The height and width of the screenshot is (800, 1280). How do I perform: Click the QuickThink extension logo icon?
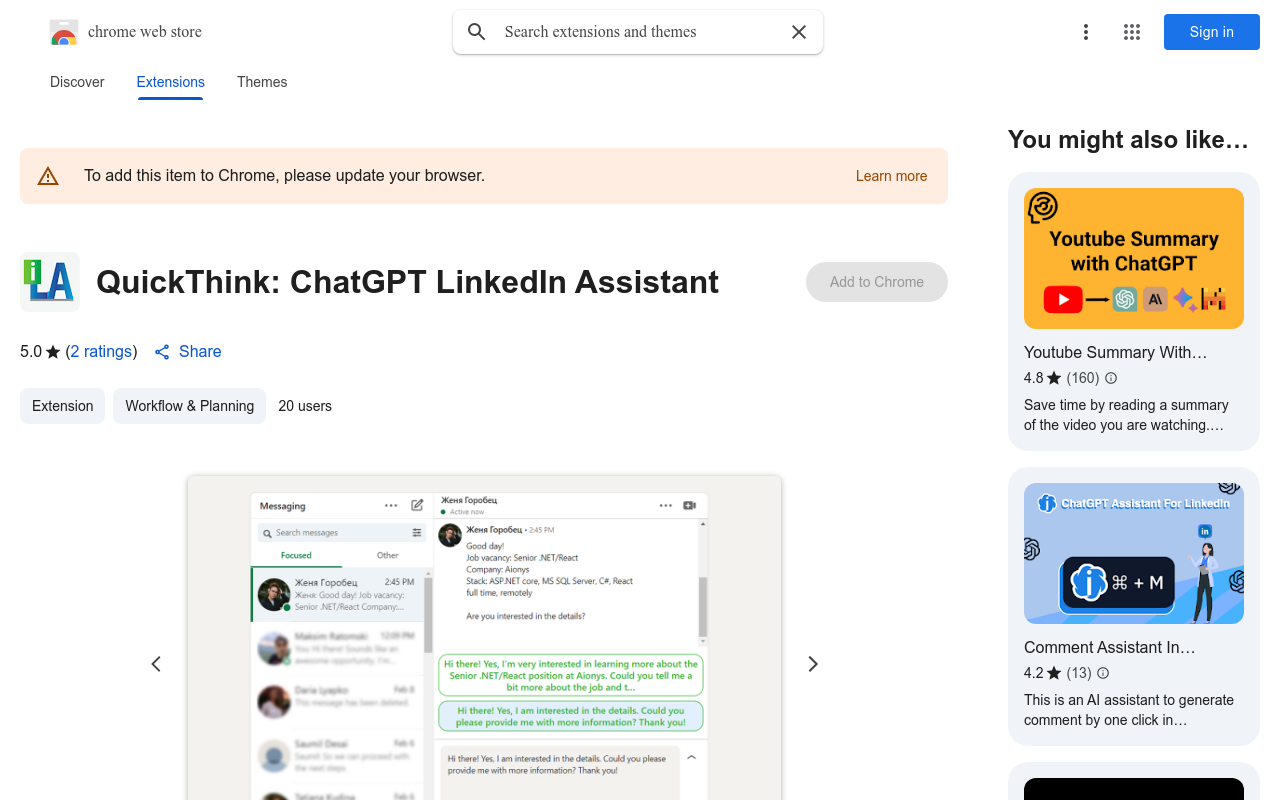[50, 282]
